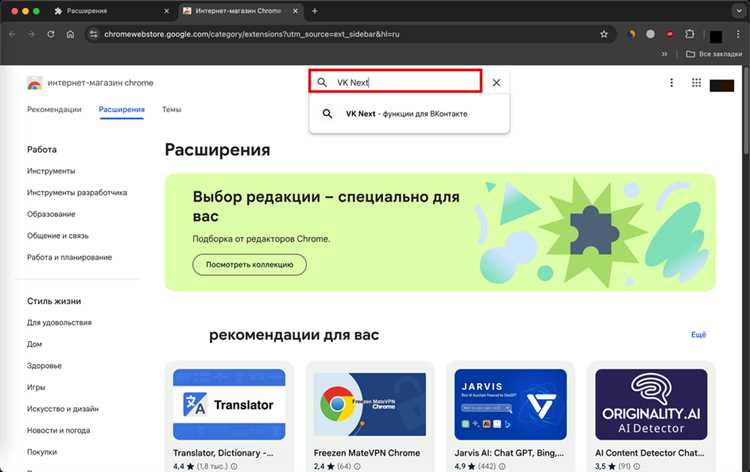Open the Freezen MateVPN Chrome thumbnail
Screen dimensions: 750x472
(x=370, y=405)
